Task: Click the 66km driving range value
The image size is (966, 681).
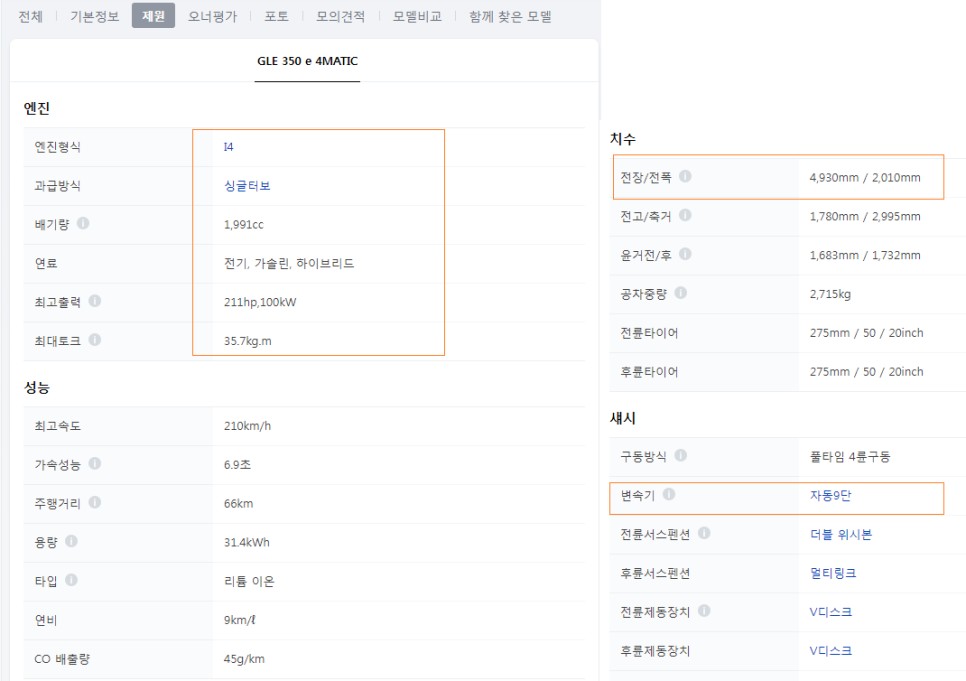Action: point(238,504)
